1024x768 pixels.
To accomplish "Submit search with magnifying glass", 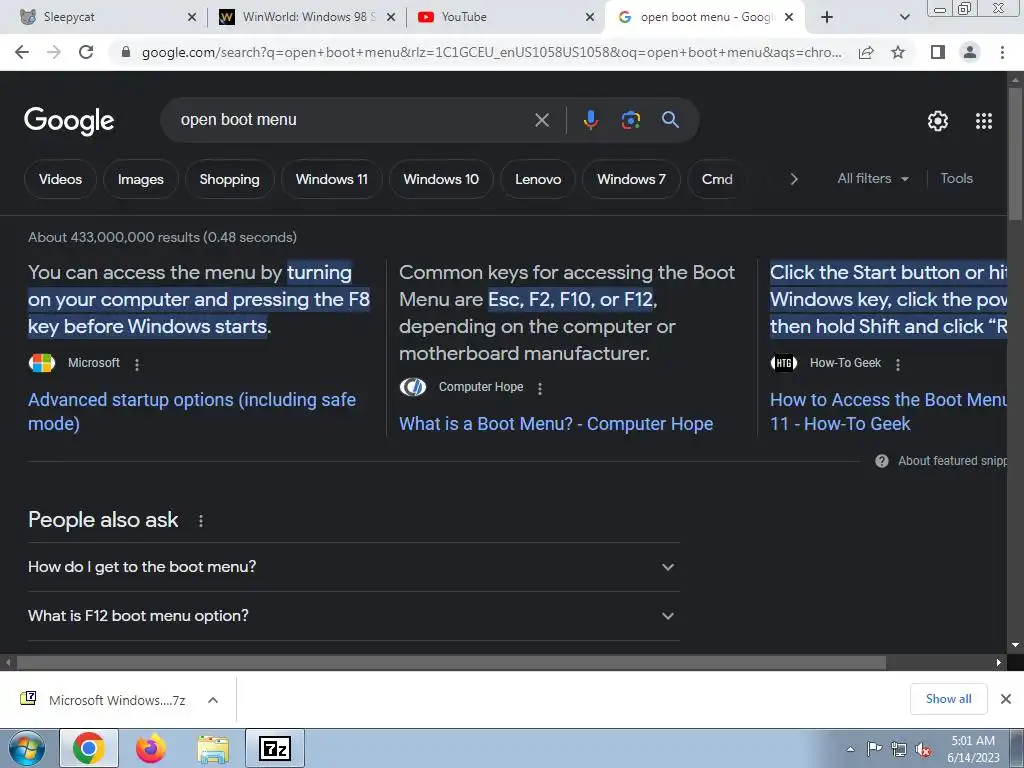I will point(670,120).
